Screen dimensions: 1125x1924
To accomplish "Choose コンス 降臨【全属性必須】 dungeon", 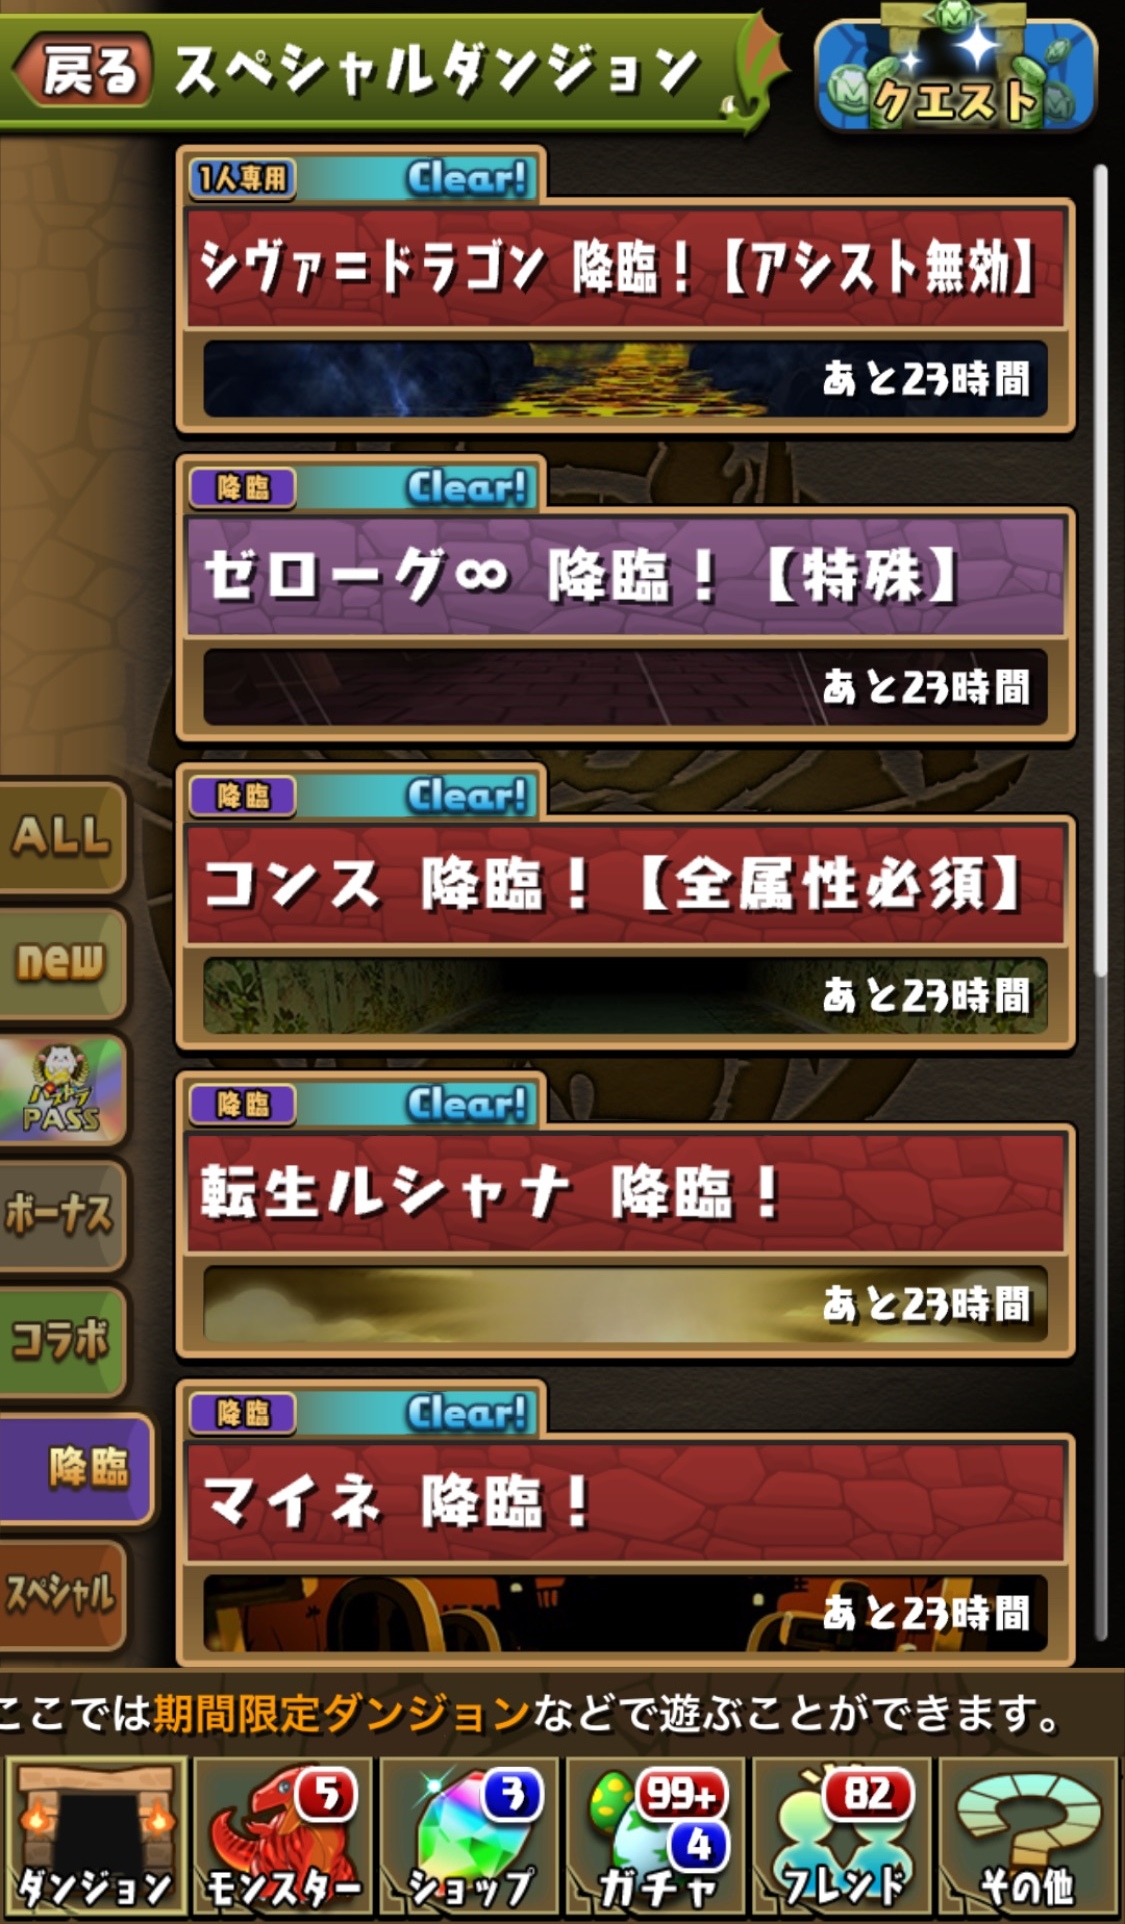I will [625, 907].
